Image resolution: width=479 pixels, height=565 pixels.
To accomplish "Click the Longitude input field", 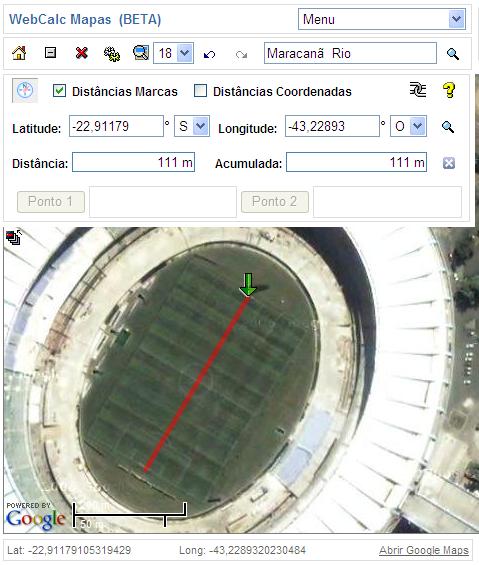I will point(332,126).
